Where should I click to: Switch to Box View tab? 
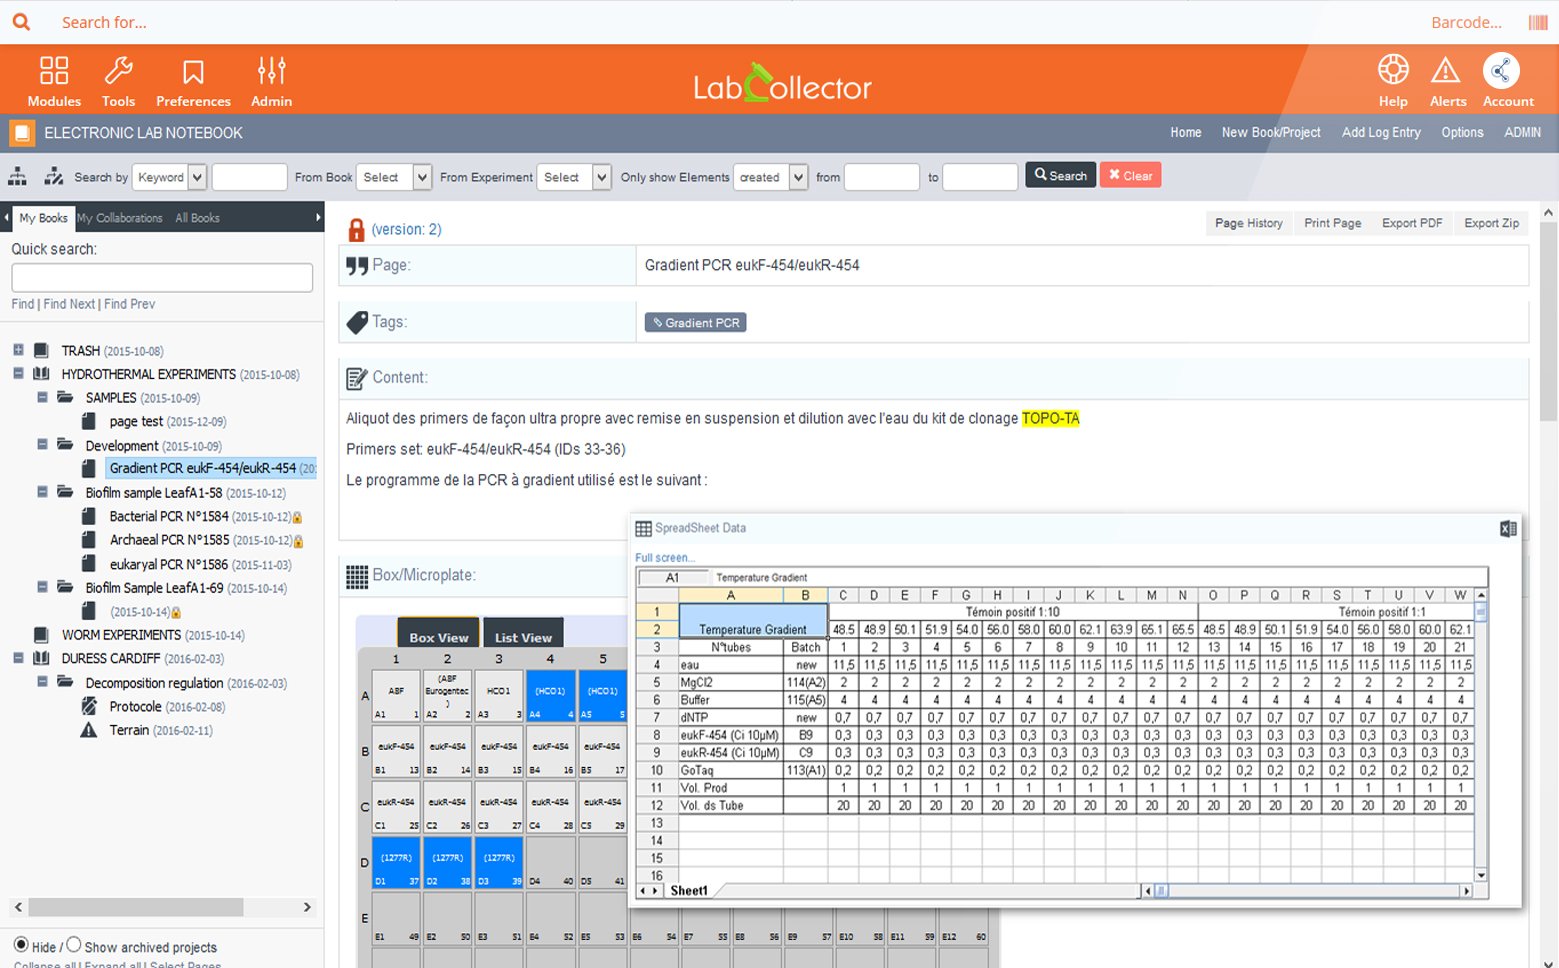pyautogui.click(x=438, y=635)
